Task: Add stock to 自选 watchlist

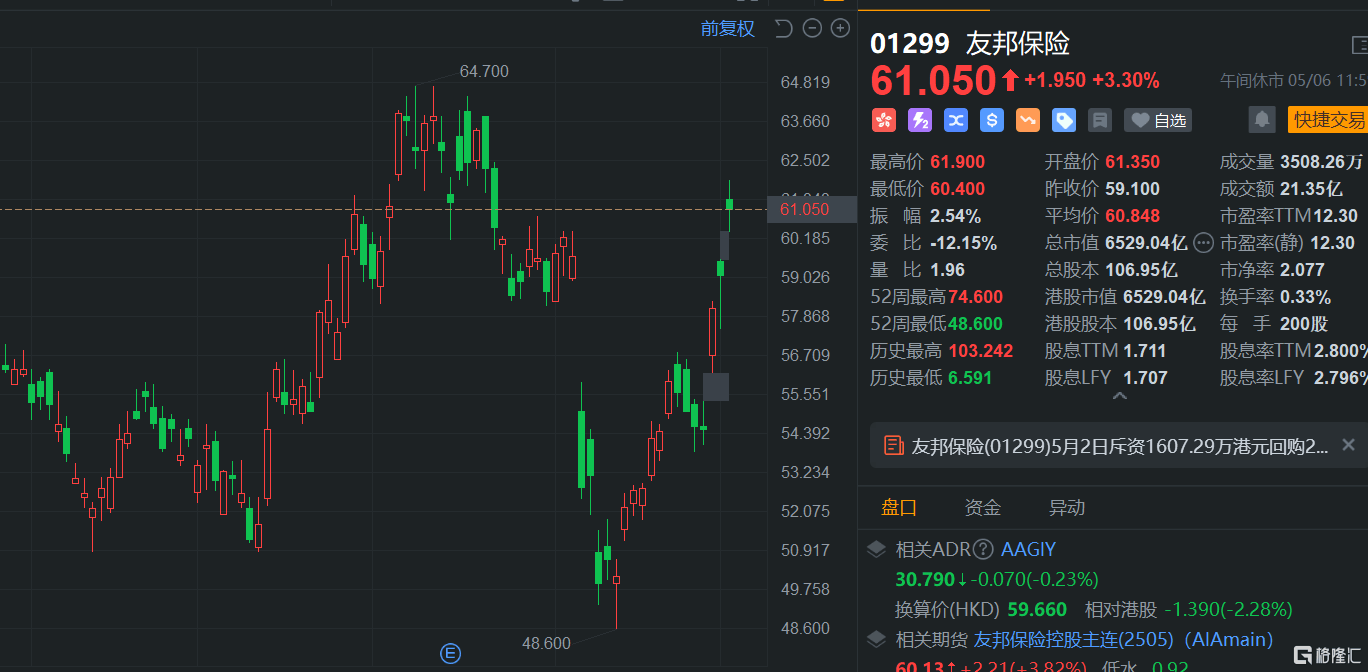Action: tap(1158, 120)
